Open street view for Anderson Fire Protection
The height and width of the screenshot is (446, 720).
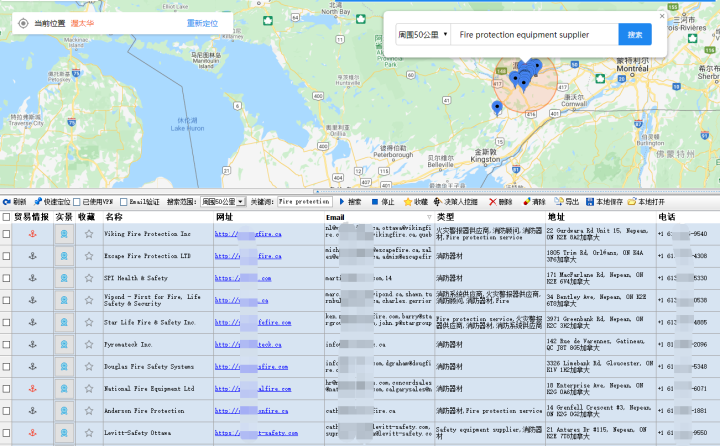[x=64, y=411]
